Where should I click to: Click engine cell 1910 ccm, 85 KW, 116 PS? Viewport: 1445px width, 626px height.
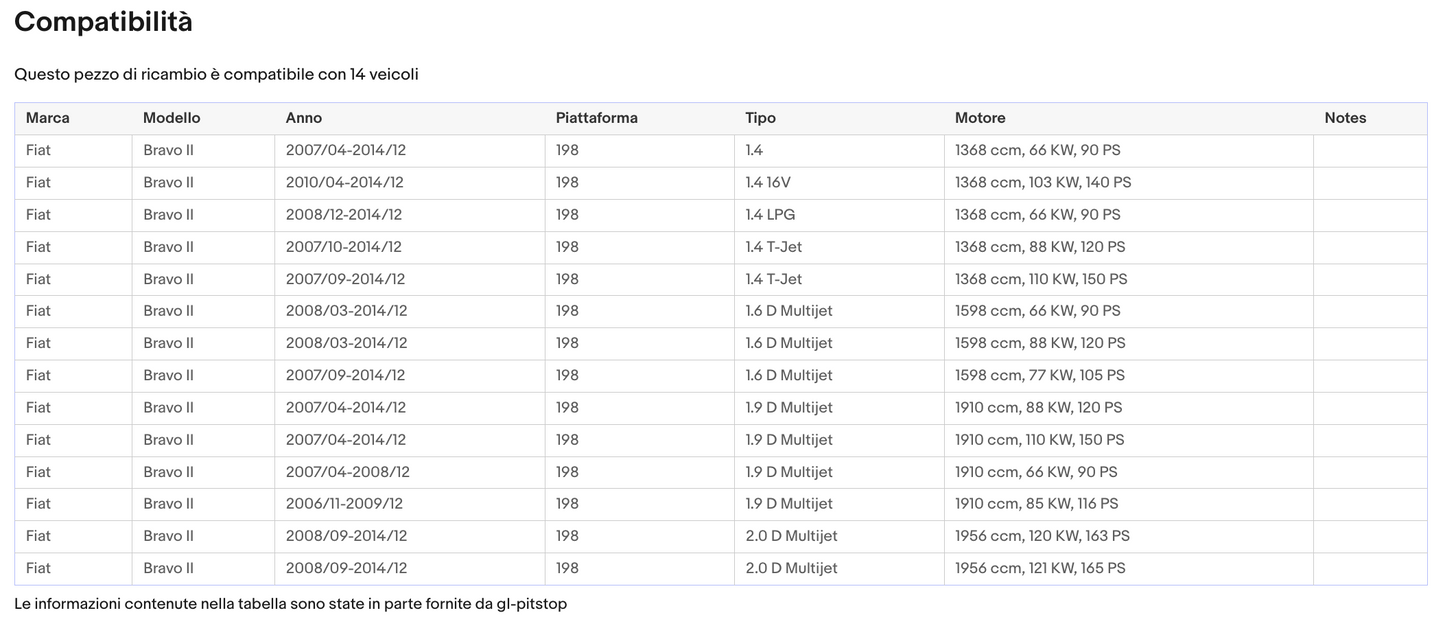click(x=1036, y=503)
